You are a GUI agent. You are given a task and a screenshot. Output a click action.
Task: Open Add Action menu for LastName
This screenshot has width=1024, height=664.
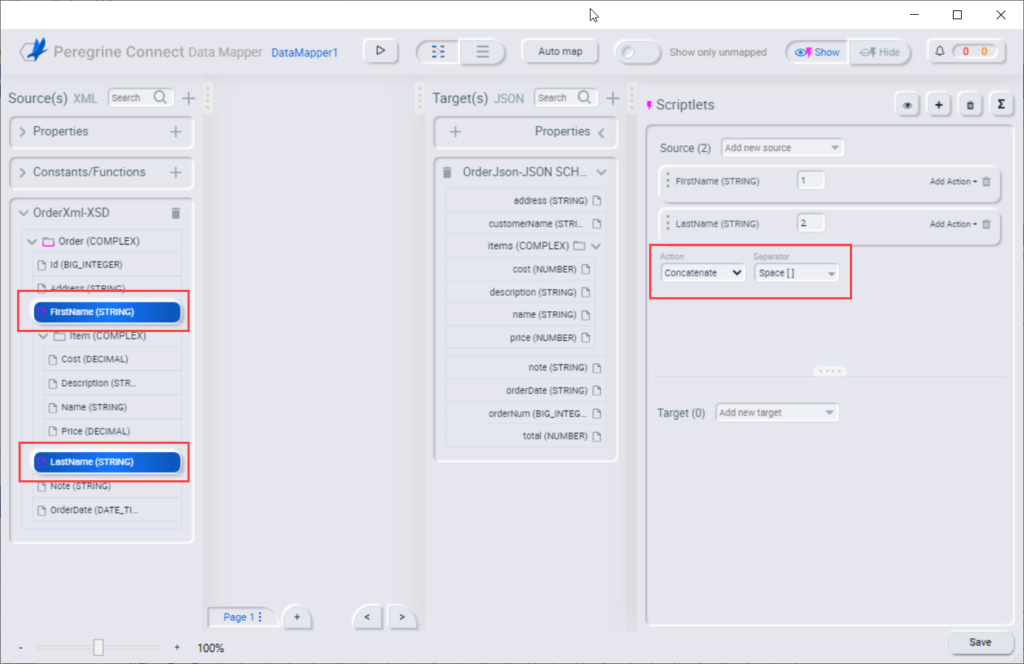(x=953, y=224)
